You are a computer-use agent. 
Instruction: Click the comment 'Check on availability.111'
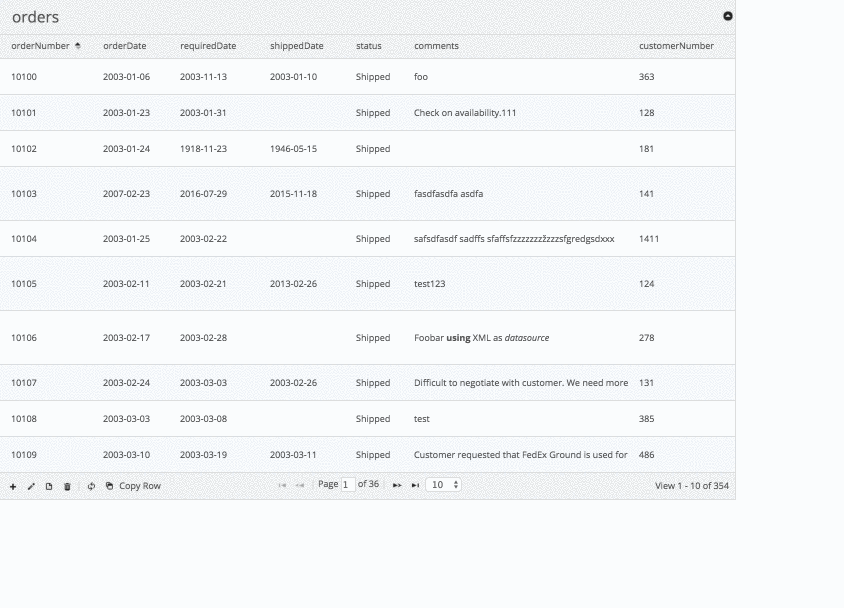465,113
